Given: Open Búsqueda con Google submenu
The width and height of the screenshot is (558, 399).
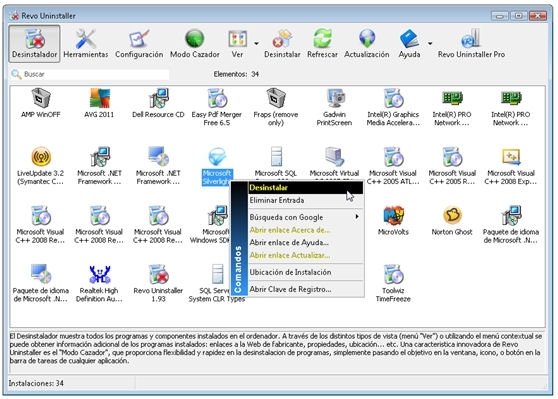Looking at the screenshot, I should [x=306, y=217].
